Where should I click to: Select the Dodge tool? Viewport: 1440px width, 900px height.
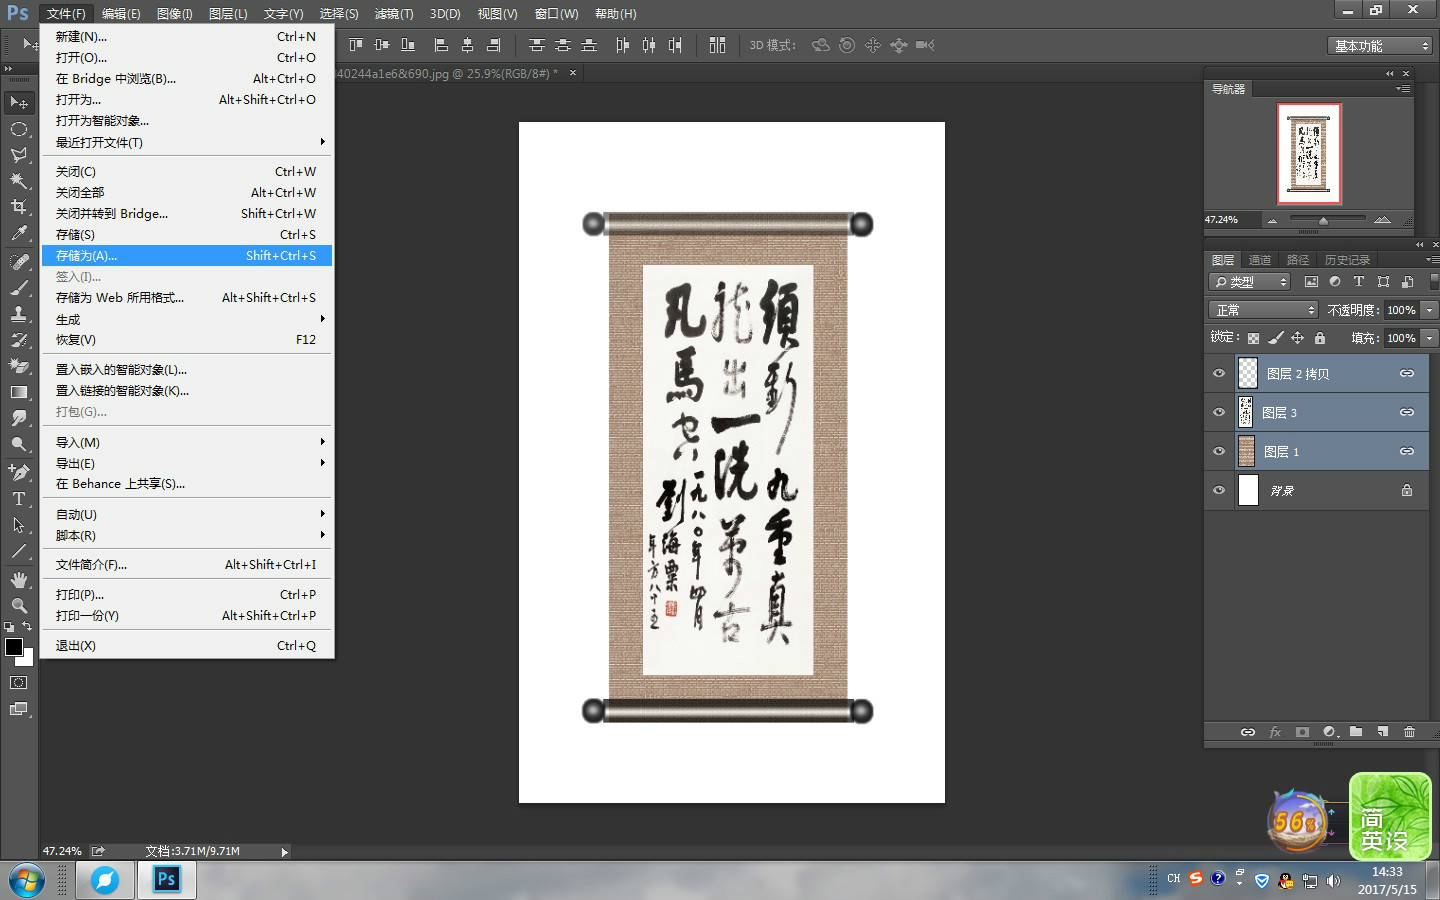[19, 444]
